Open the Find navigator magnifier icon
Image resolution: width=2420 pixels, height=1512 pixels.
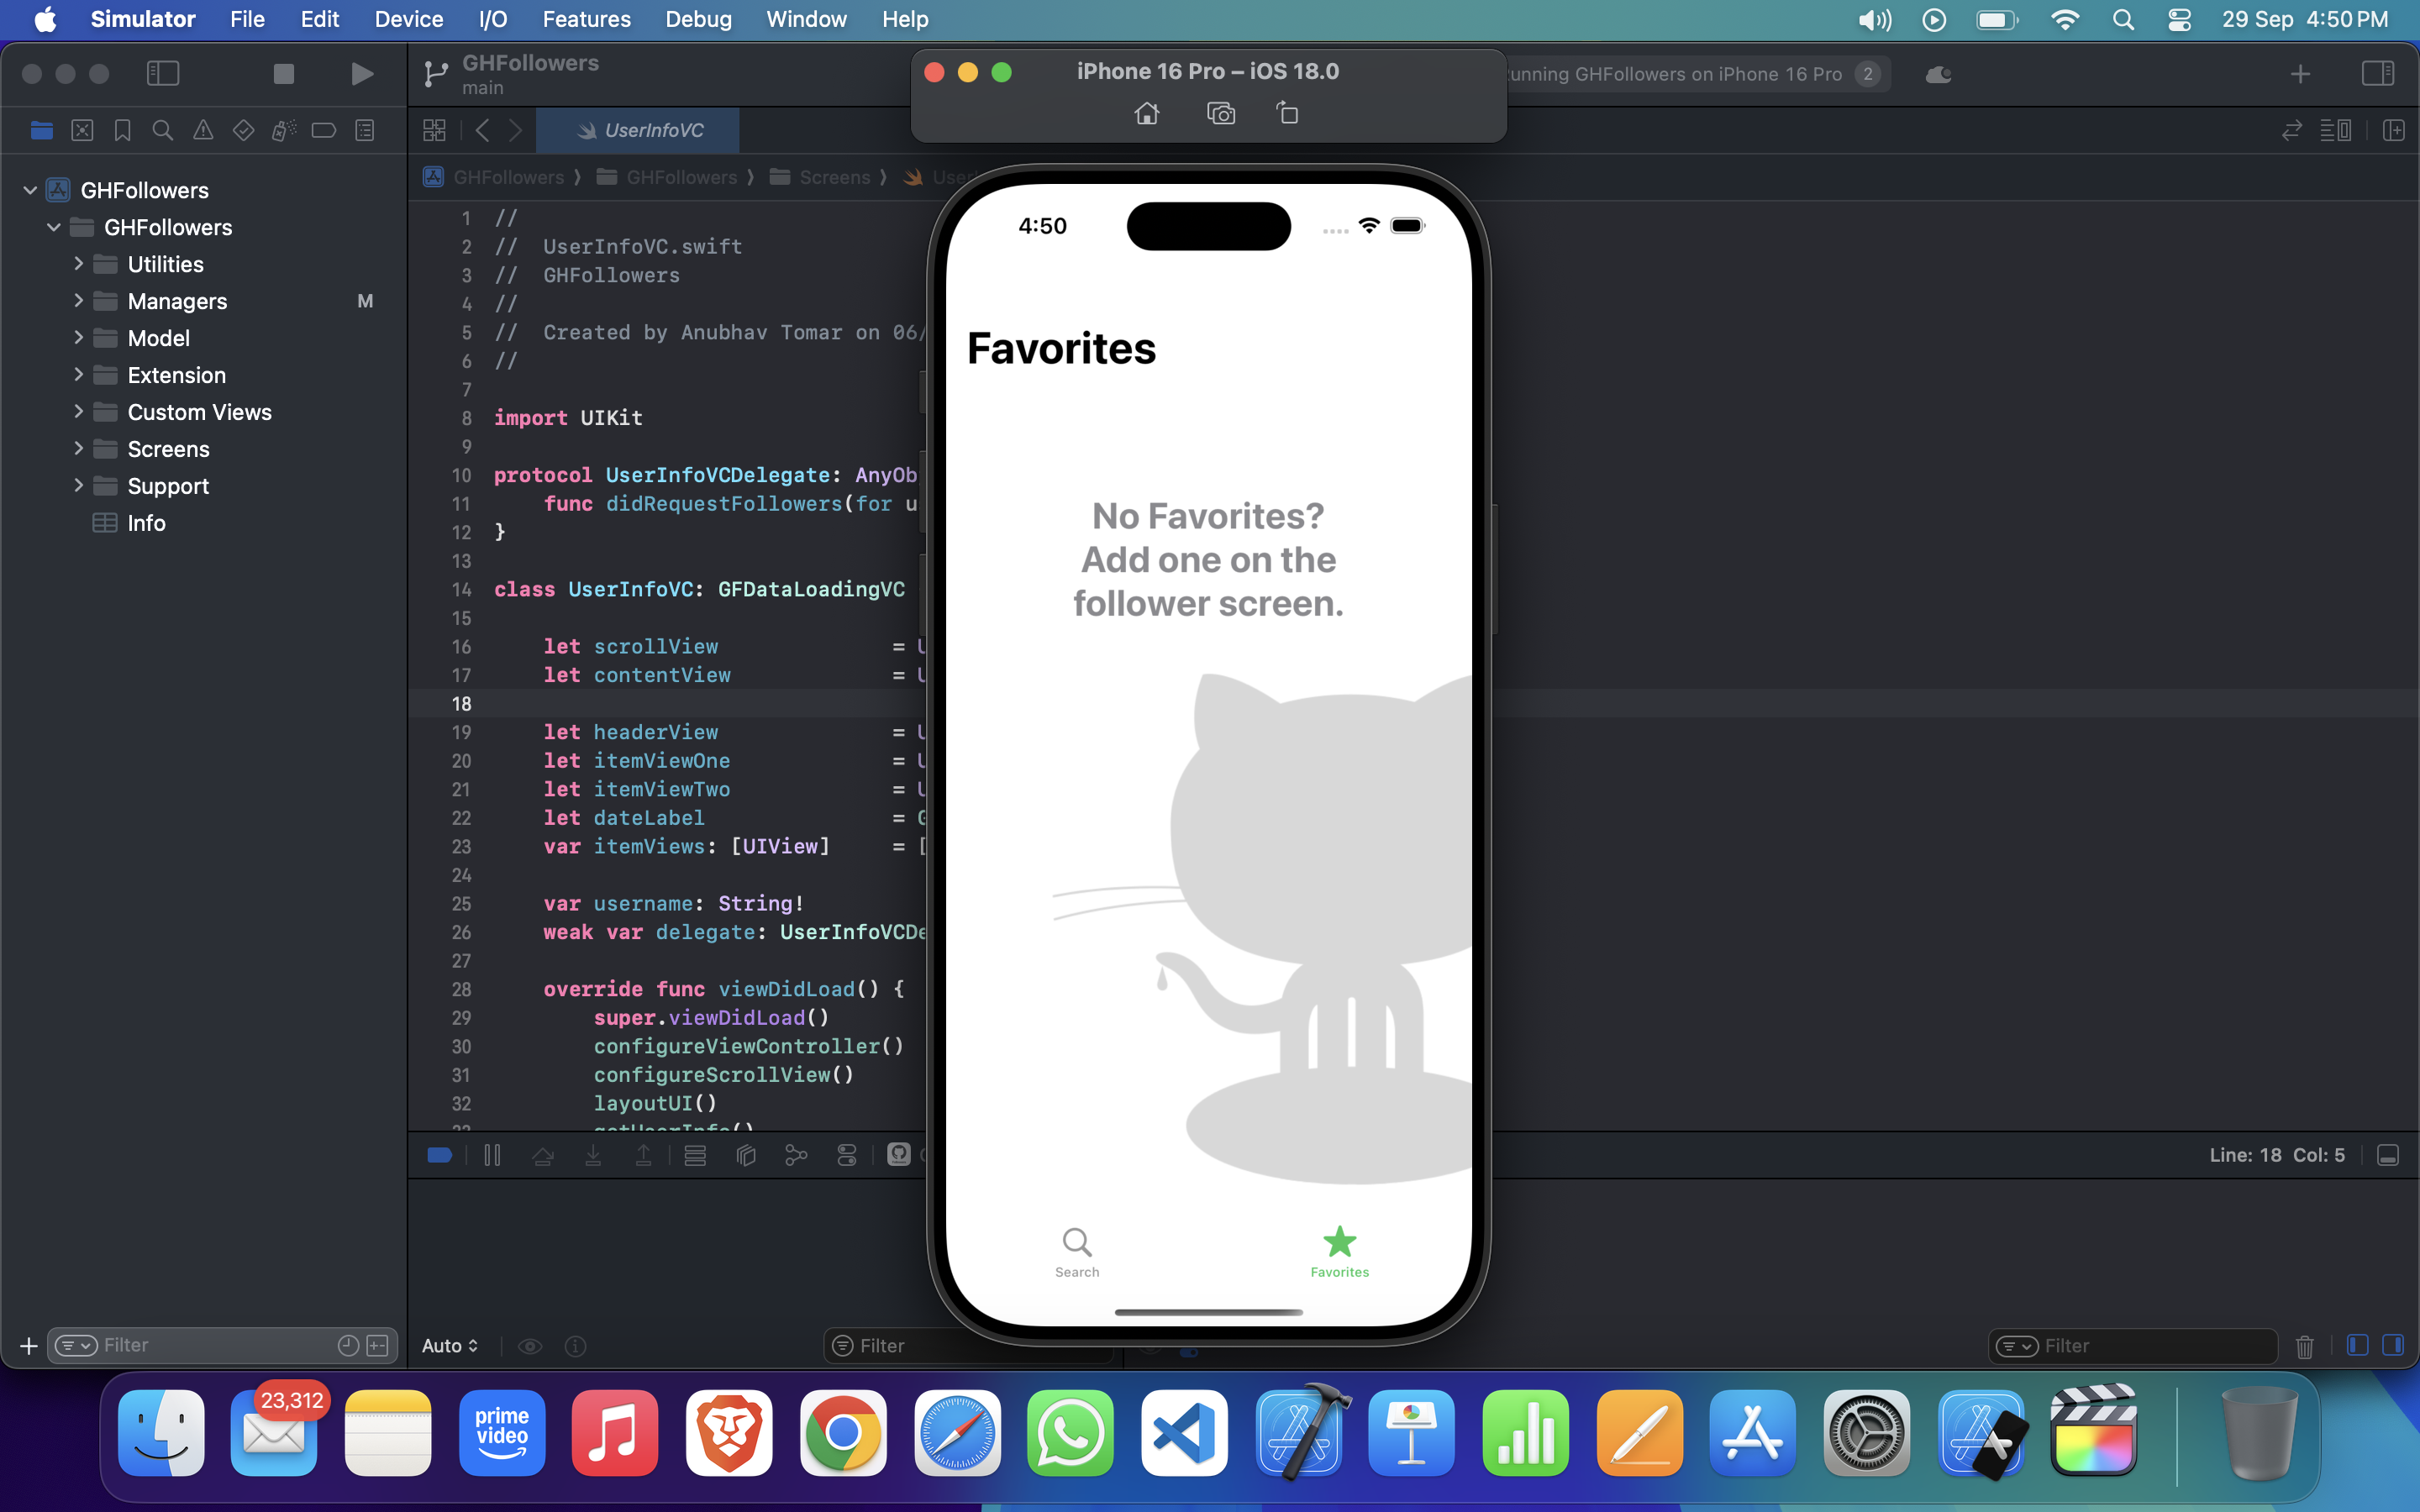coord(162,131)
